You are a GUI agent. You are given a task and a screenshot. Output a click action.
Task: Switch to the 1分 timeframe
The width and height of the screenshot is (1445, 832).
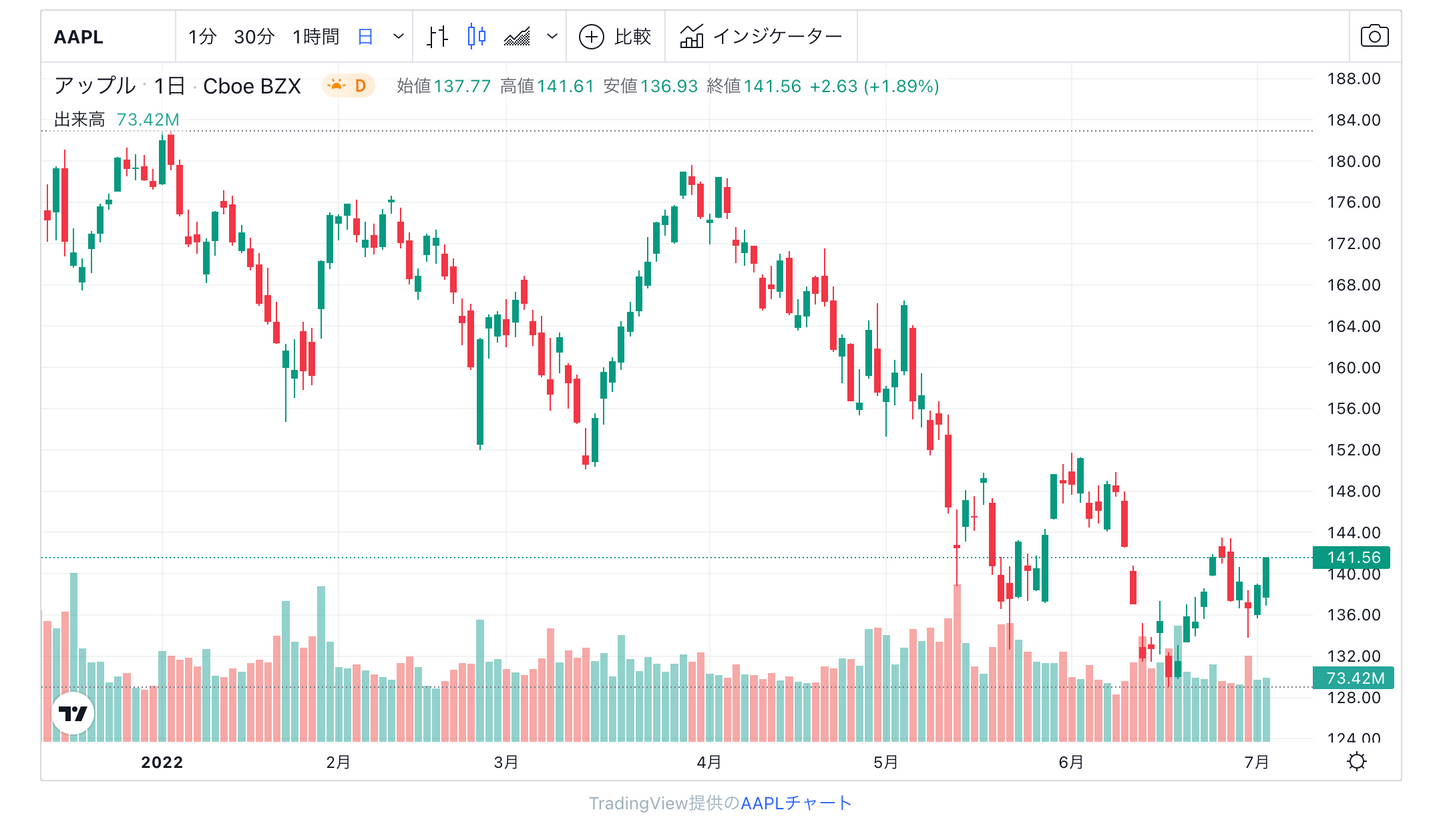point(200,35)
